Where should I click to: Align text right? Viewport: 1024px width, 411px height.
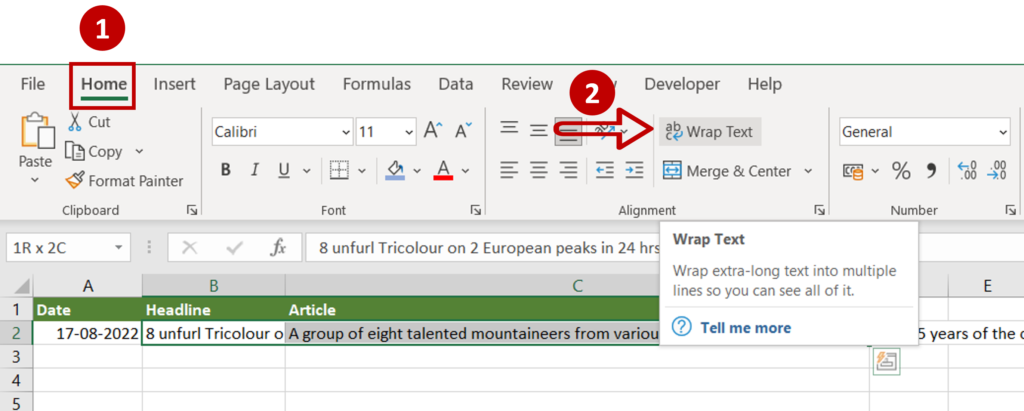tap(569, 171)
